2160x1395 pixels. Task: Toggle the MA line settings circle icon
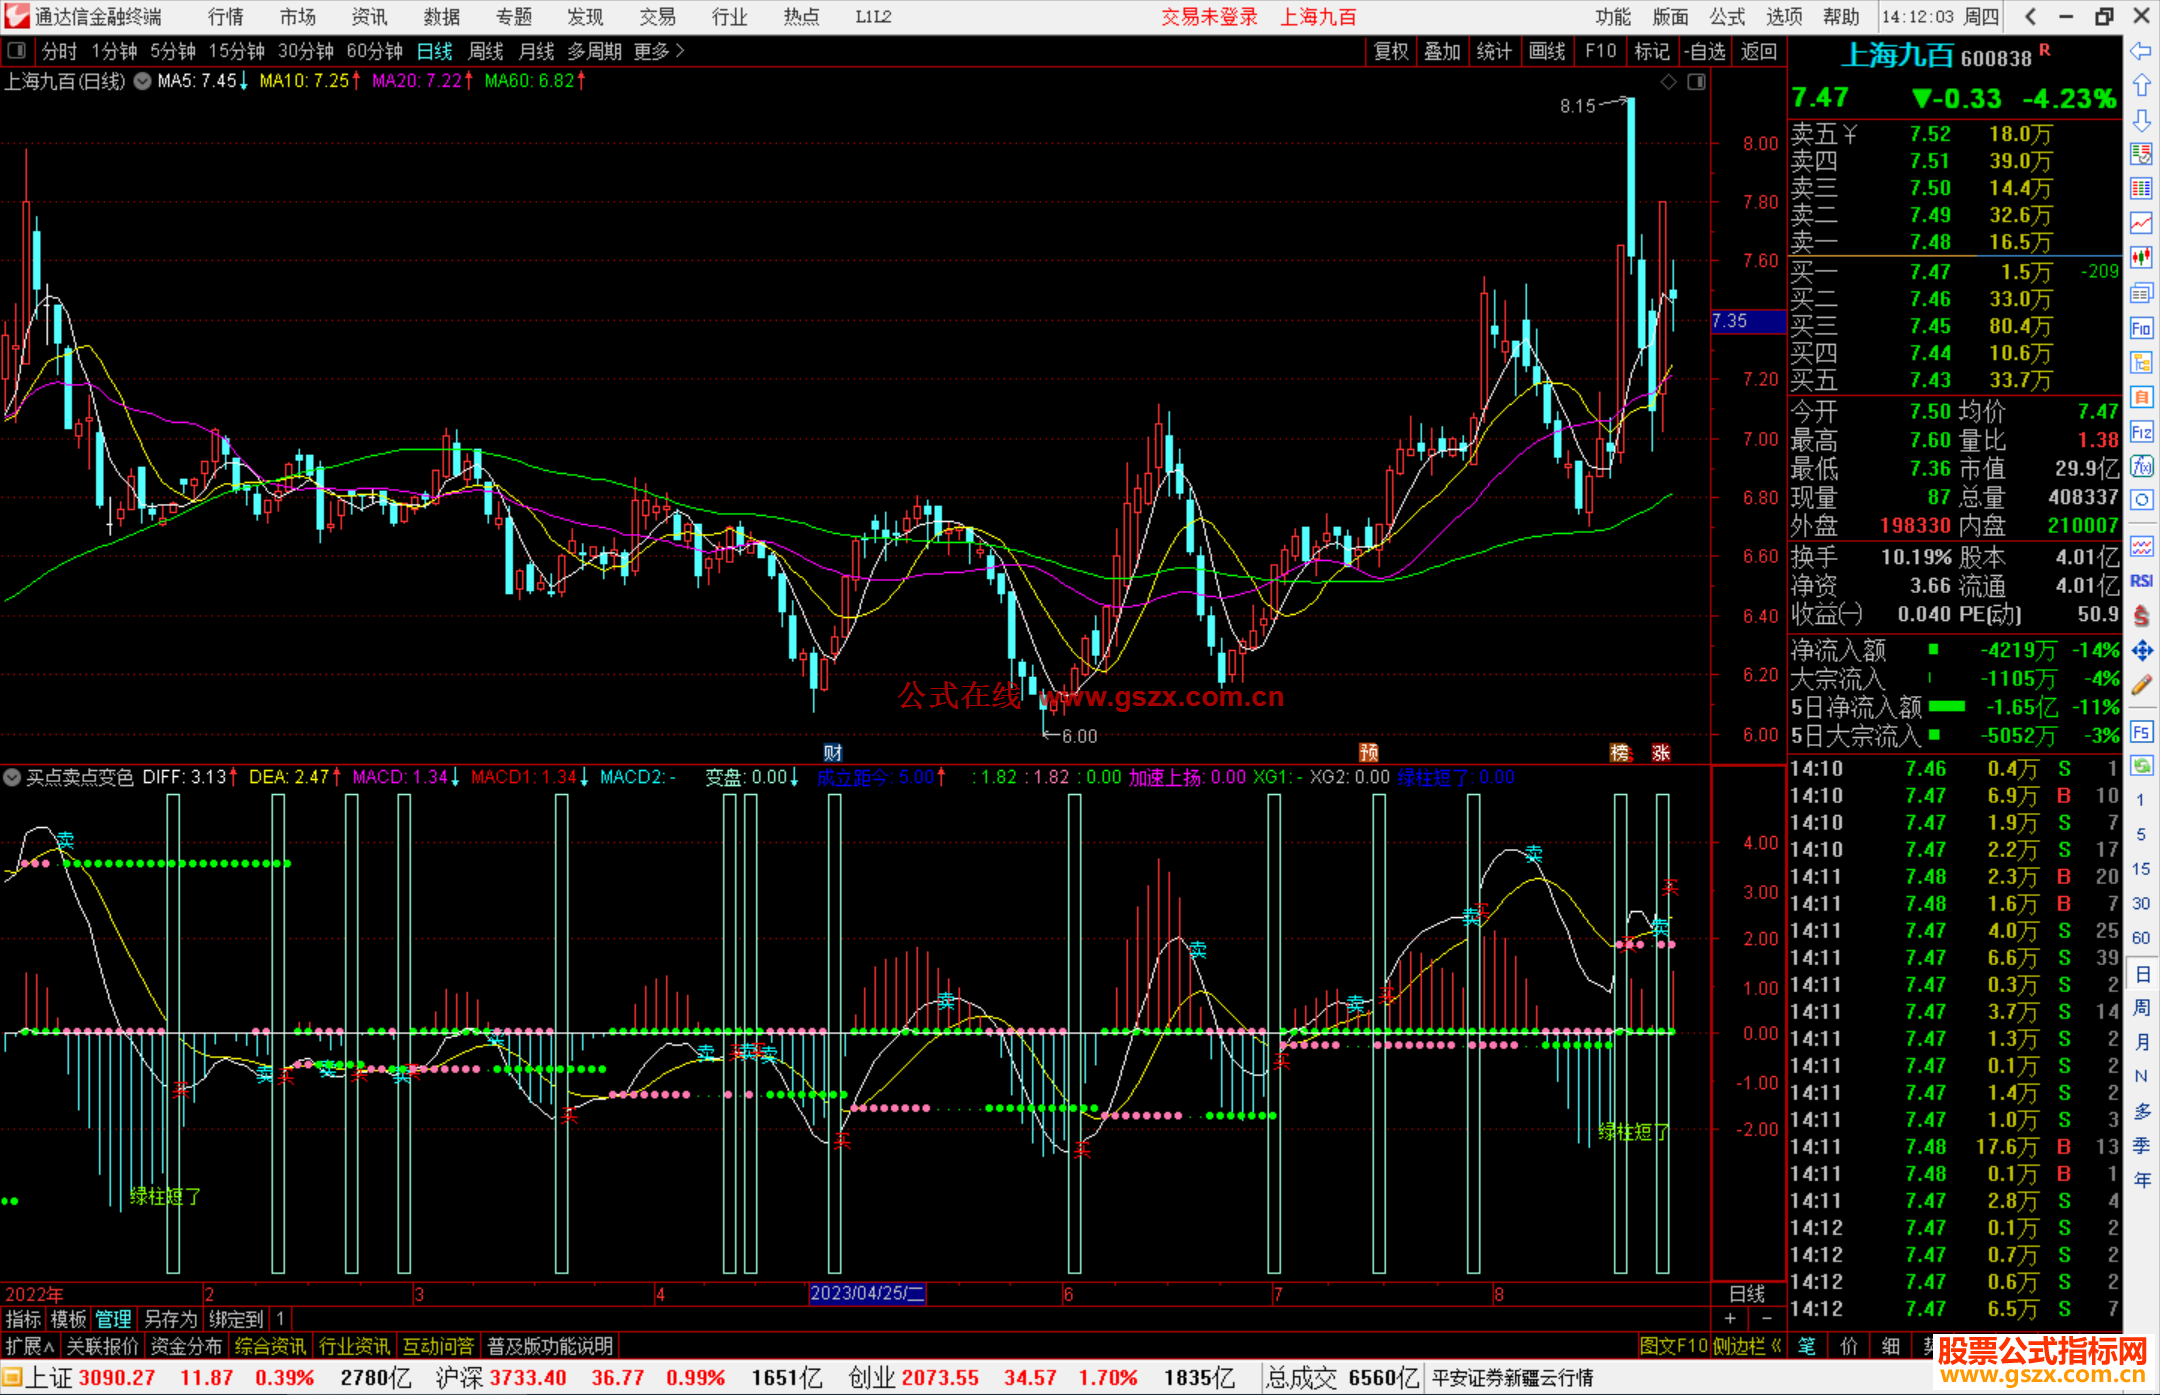click(x=143, y=81)
